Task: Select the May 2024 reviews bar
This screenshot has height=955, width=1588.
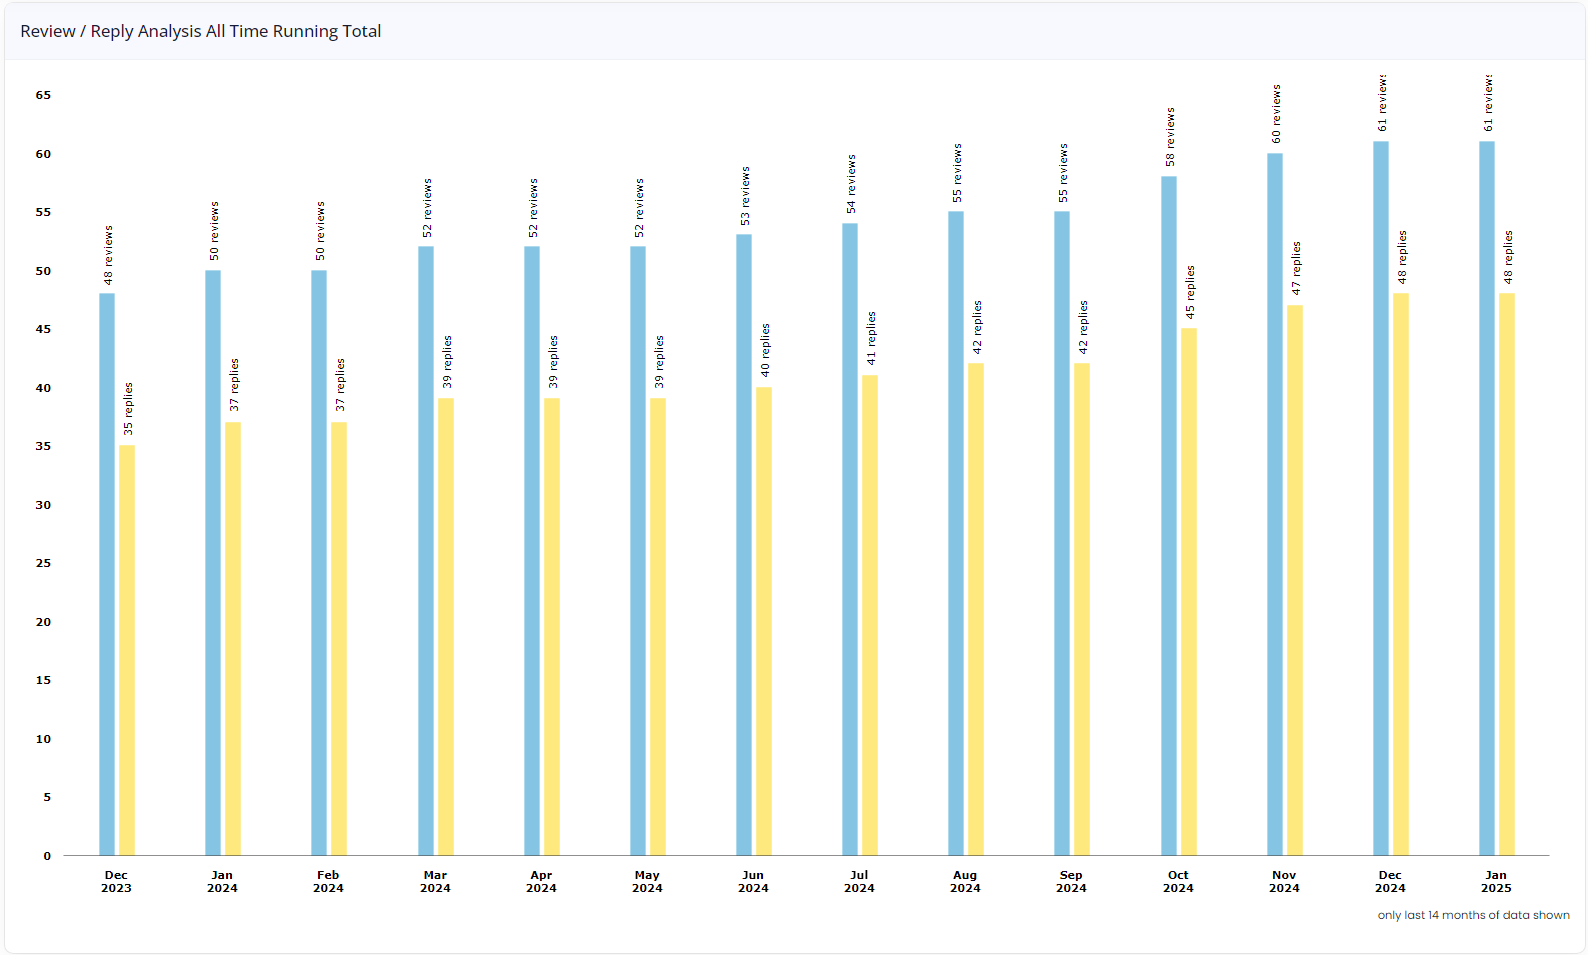Action: click(x=638, y=551)
